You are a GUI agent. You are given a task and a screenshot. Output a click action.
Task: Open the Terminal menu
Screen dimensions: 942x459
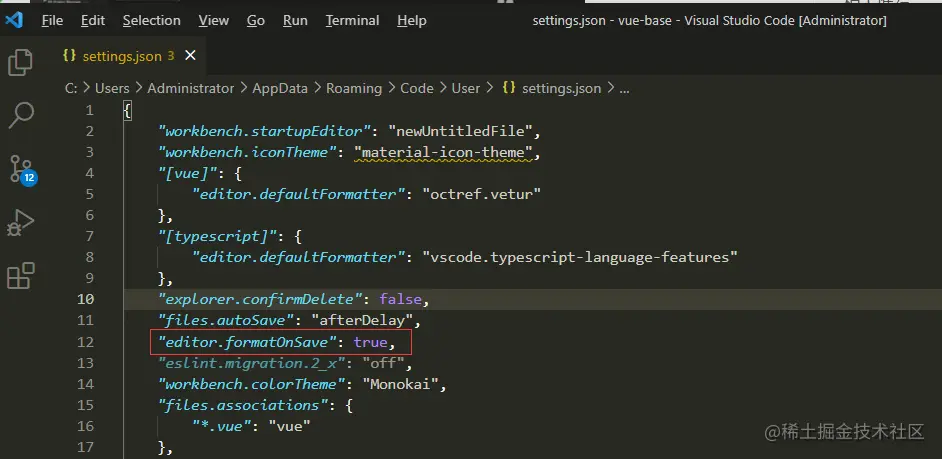pos(353,20)
